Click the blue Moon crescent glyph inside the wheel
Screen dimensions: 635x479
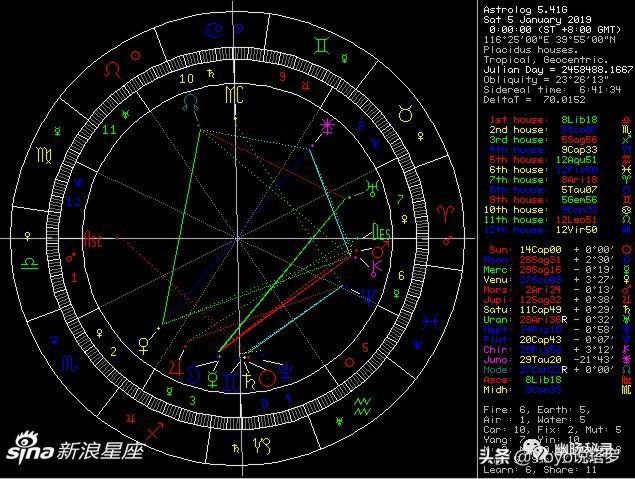click(193, 376)
